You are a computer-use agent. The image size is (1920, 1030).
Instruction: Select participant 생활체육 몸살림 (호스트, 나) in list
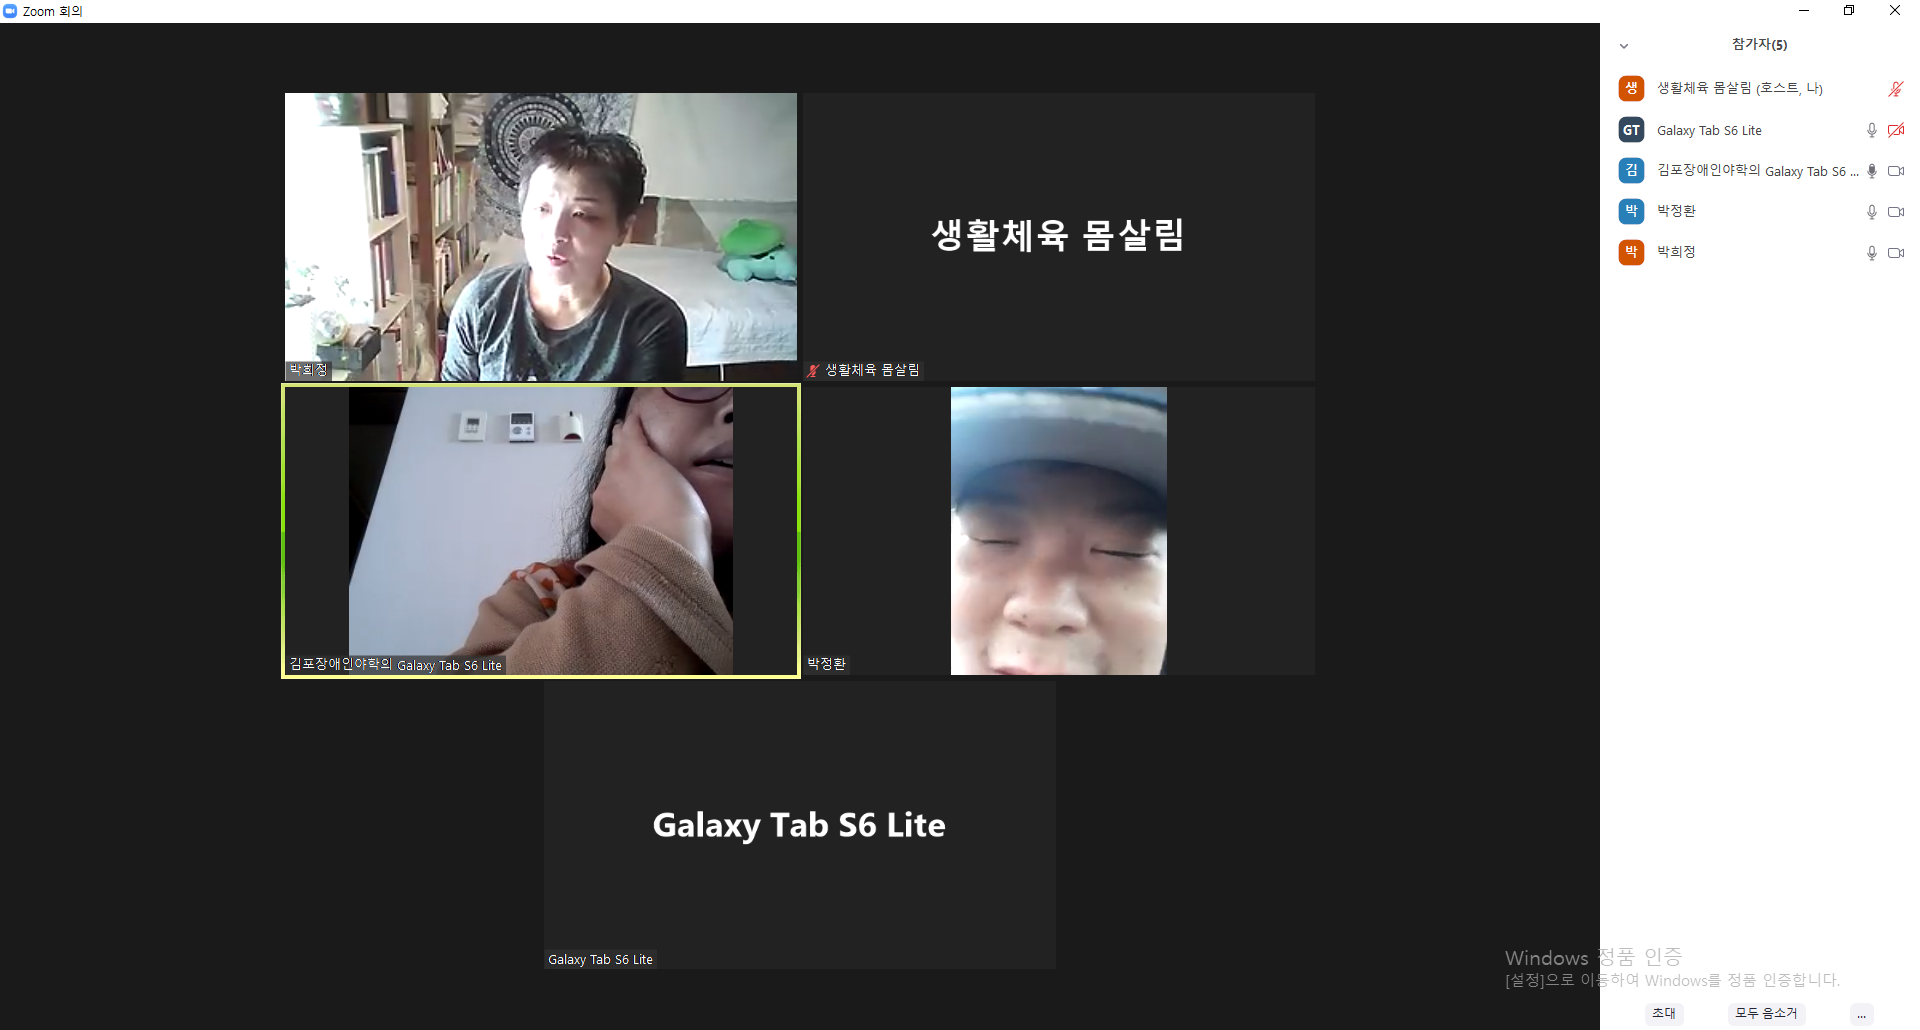click(x=1760, y=88)
